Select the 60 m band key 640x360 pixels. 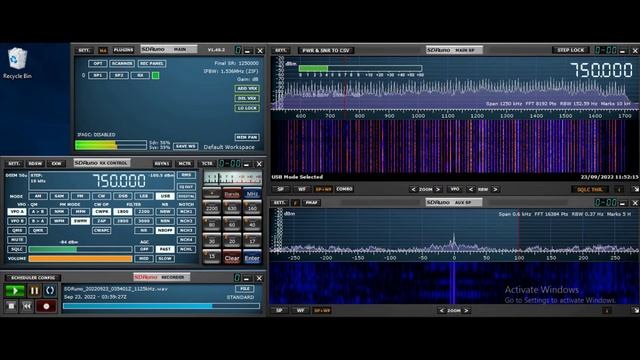pos(232,224)
